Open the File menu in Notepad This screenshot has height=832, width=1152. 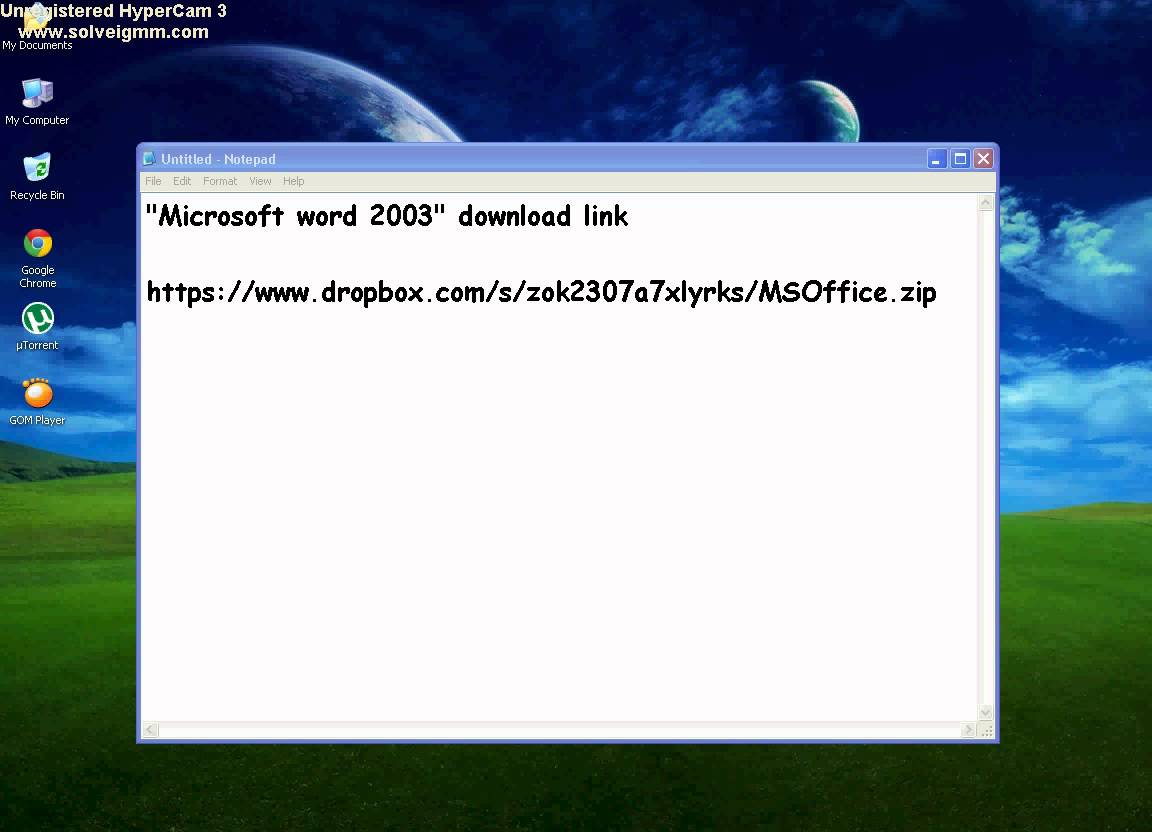pyautogui.click(x=153, y=182)
